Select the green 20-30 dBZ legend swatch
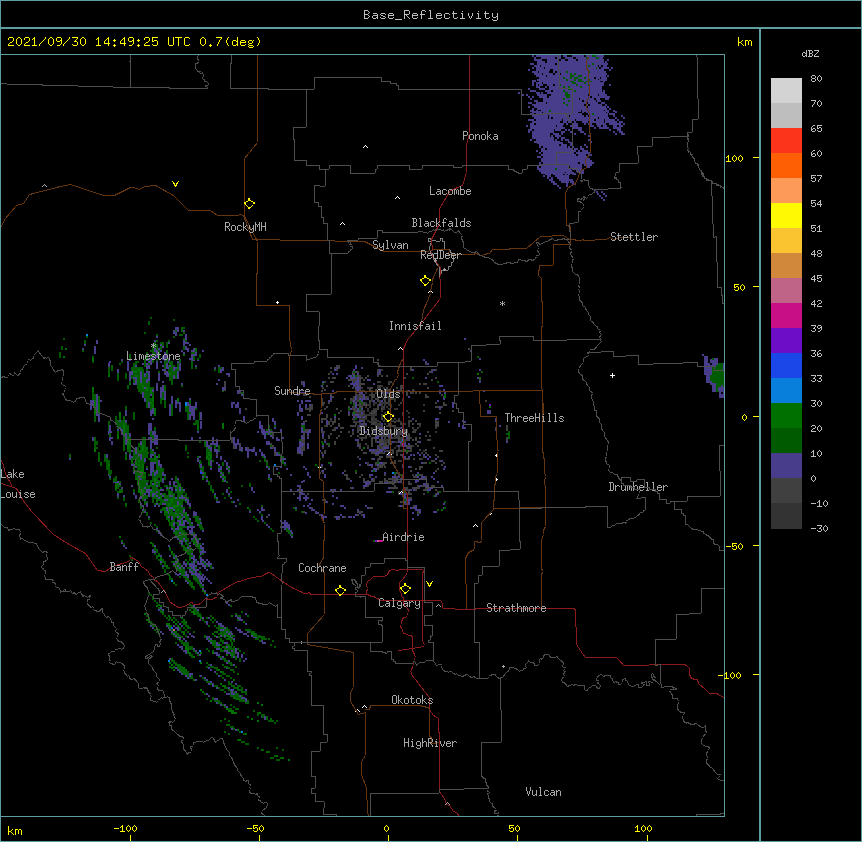This screenshot has height=842, width=862. click(x=786, y=416)
